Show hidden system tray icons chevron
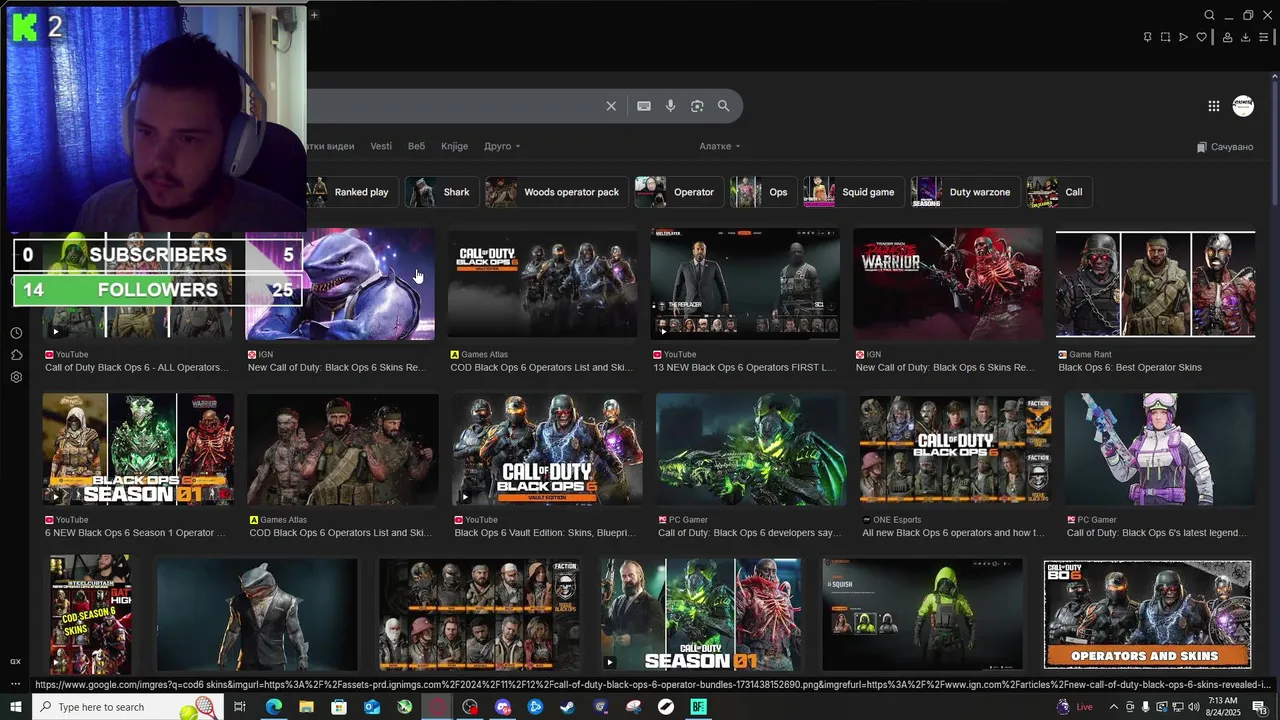Image resolution: width=1280 pixels, height=720 pixels. [1113, 707]
